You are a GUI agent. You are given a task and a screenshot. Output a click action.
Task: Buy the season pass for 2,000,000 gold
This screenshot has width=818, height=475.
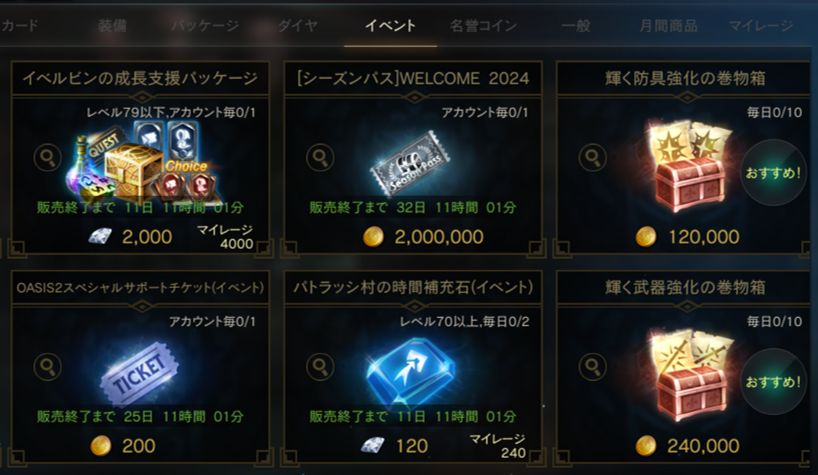[x=423, y=237]
